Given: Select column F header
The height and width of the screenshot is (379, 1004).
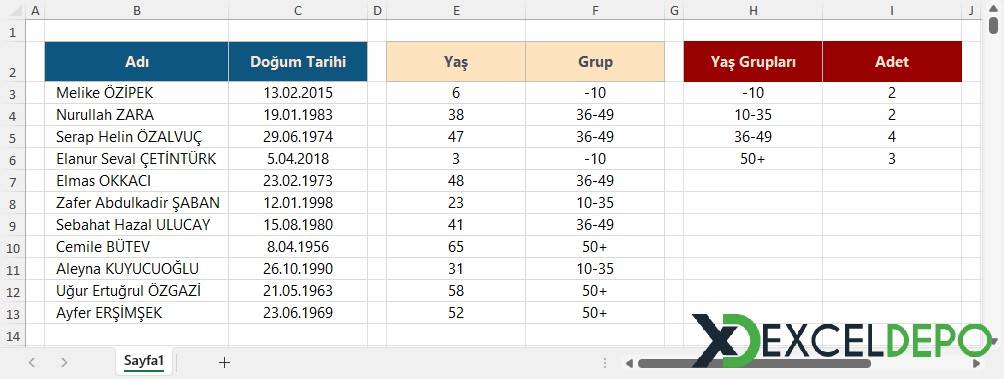Looking at the screenshot, I should [x=595, y=10].
